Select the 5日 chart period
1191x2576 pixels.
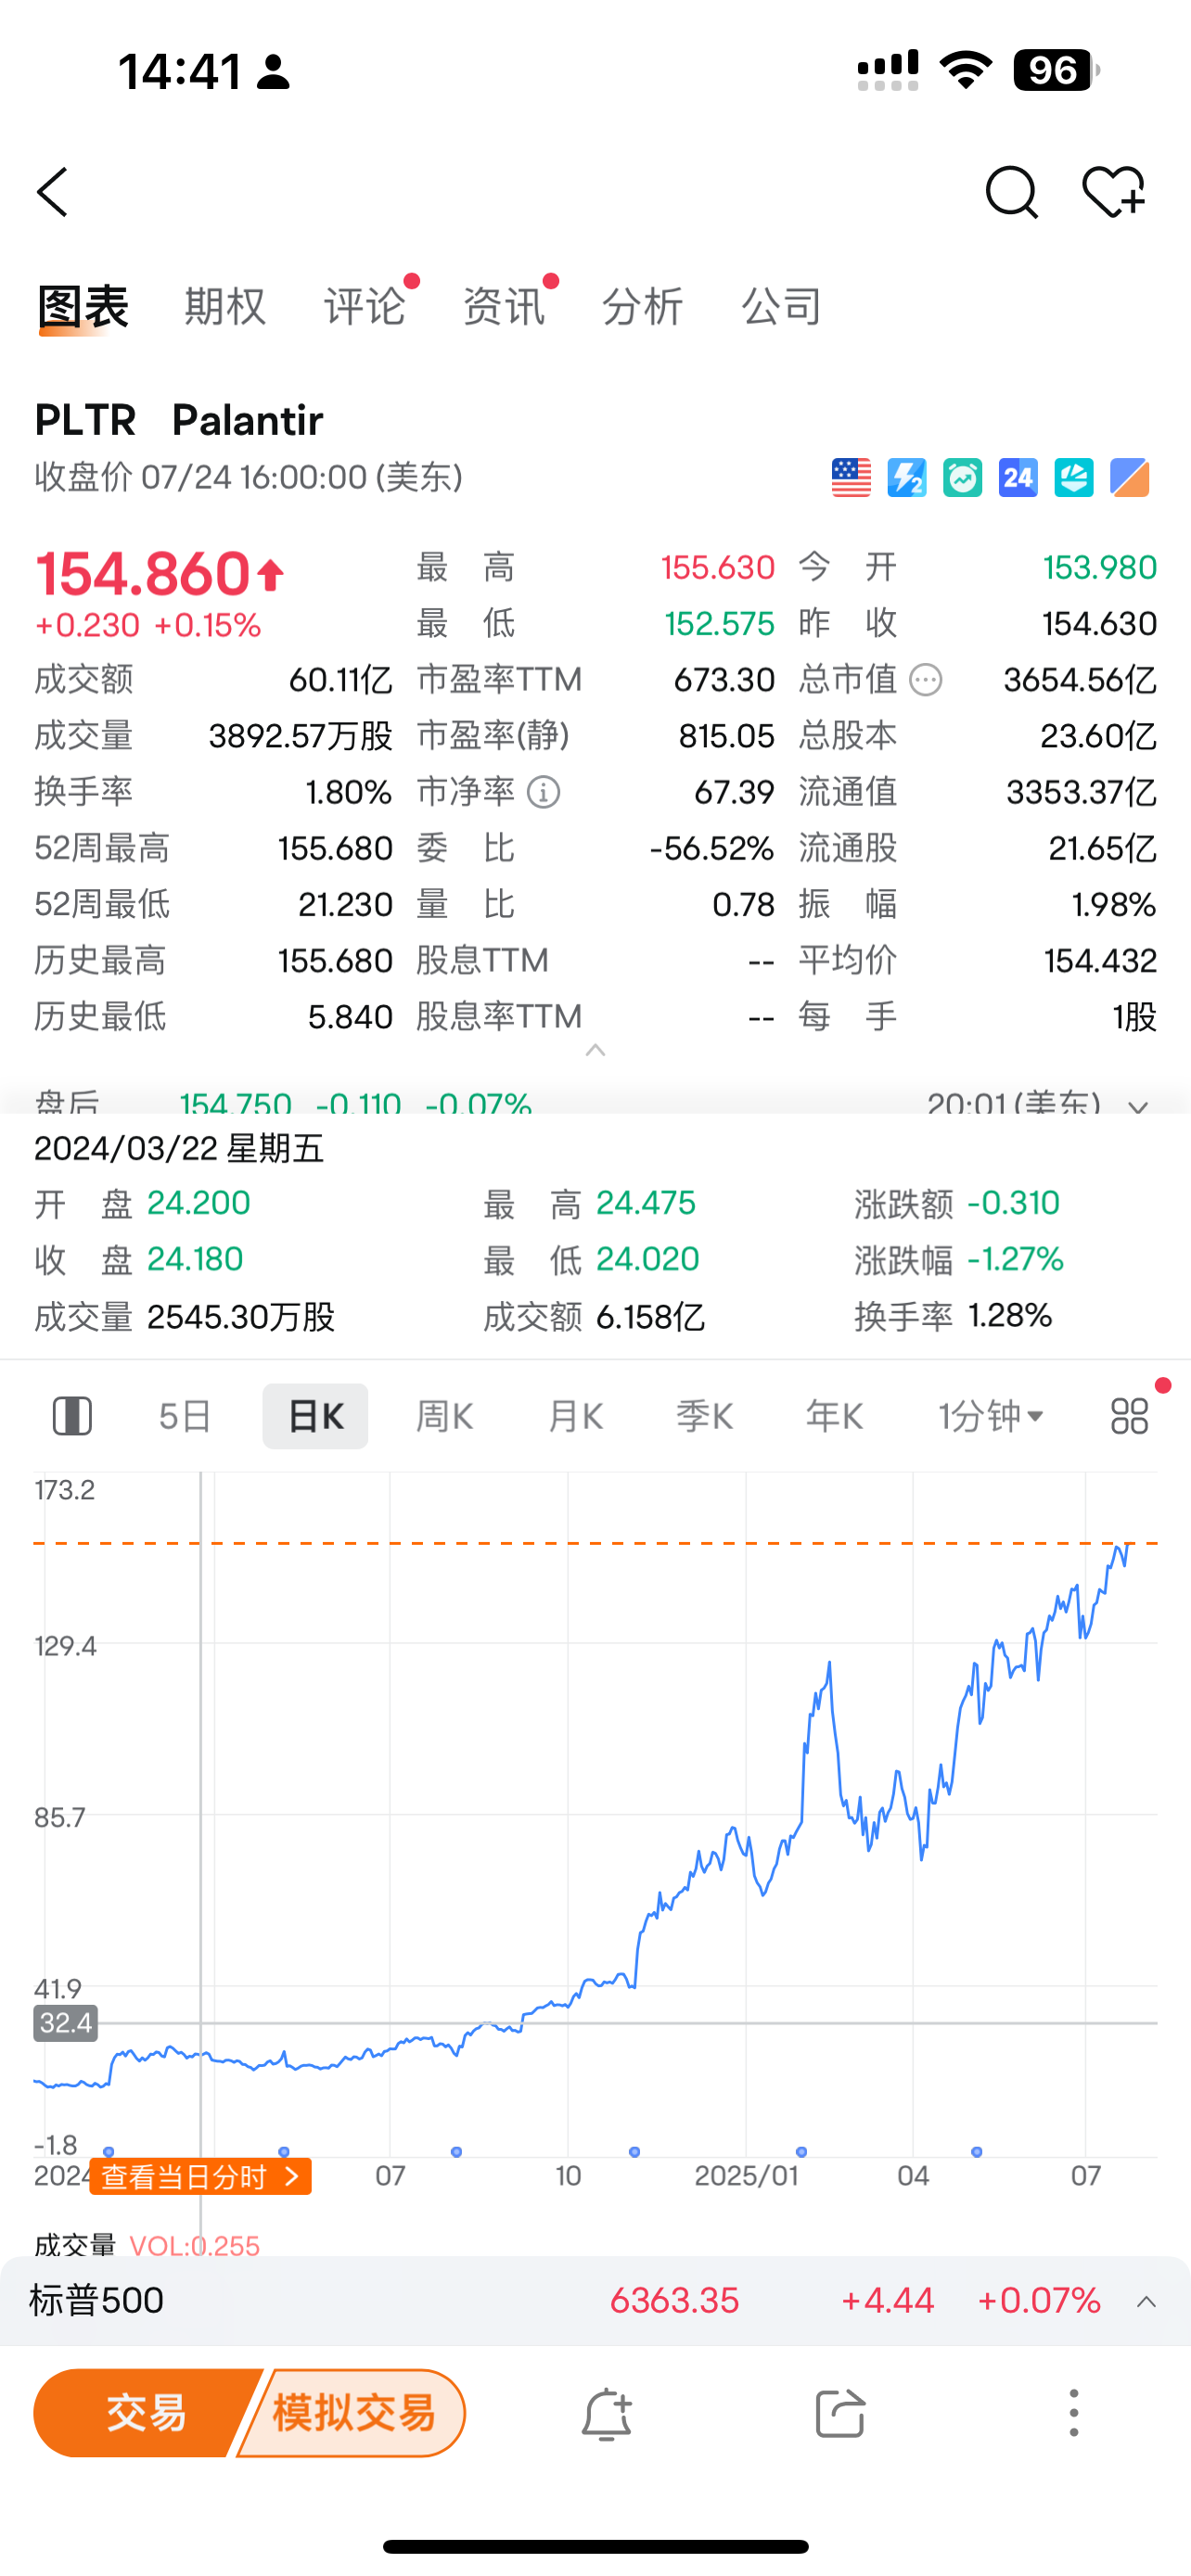click(x=185, y=1416)
